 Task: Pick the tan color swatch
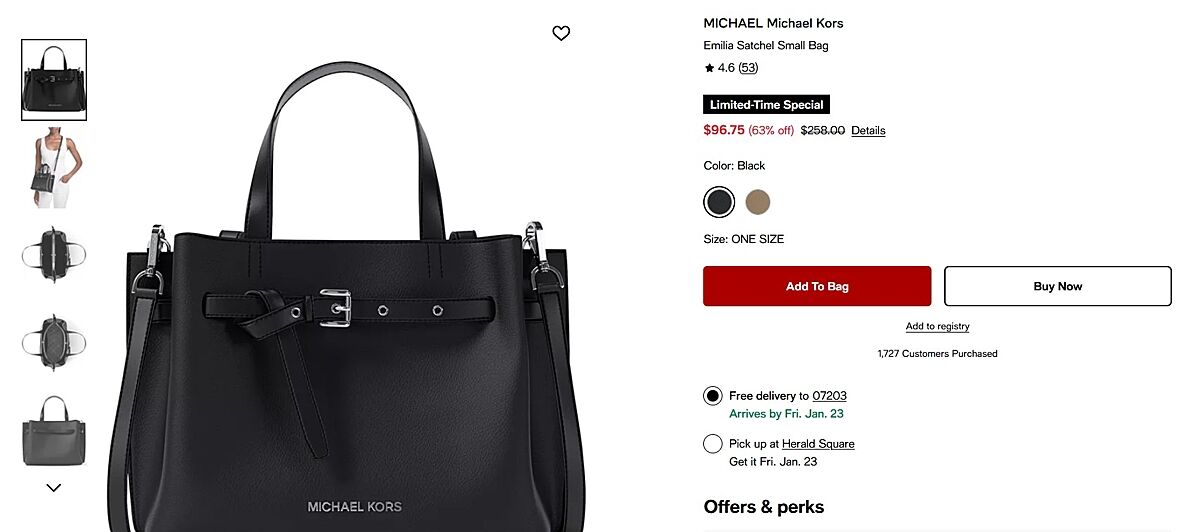758,202
